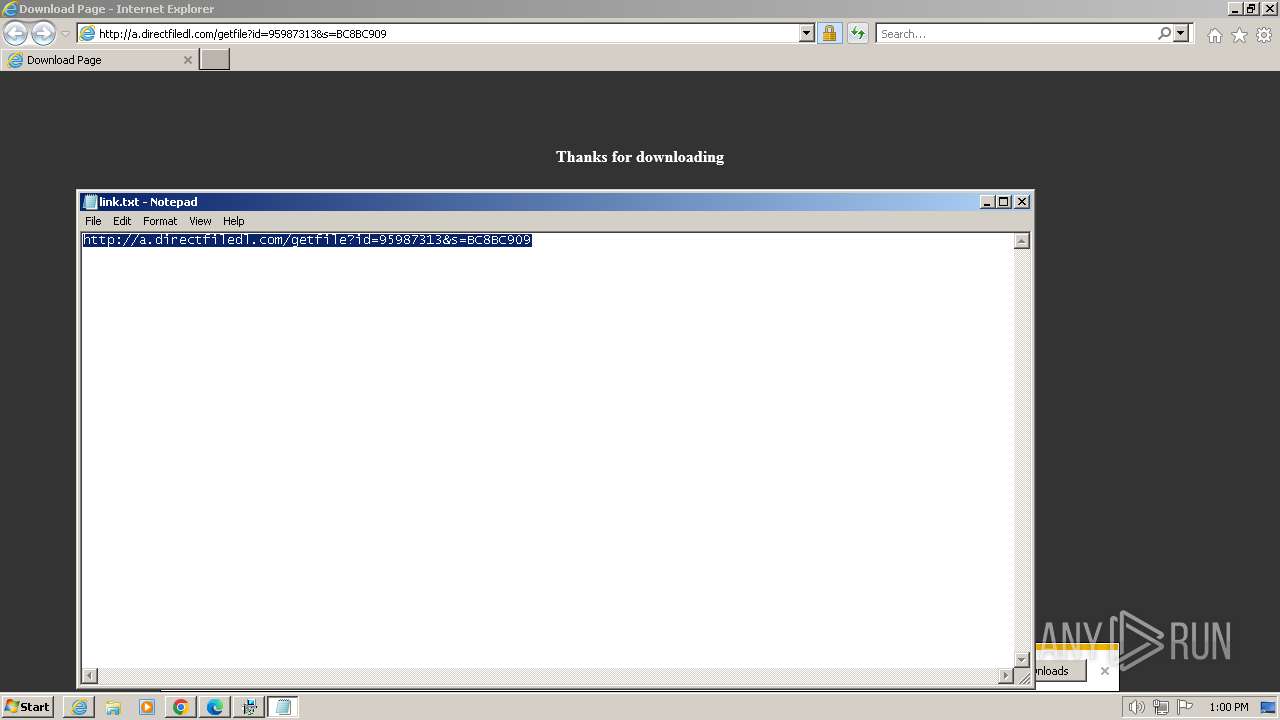This screenshot has width=1280, height=720.
Task: Open the volume speaker tray icon
Action: point(1136,707)
